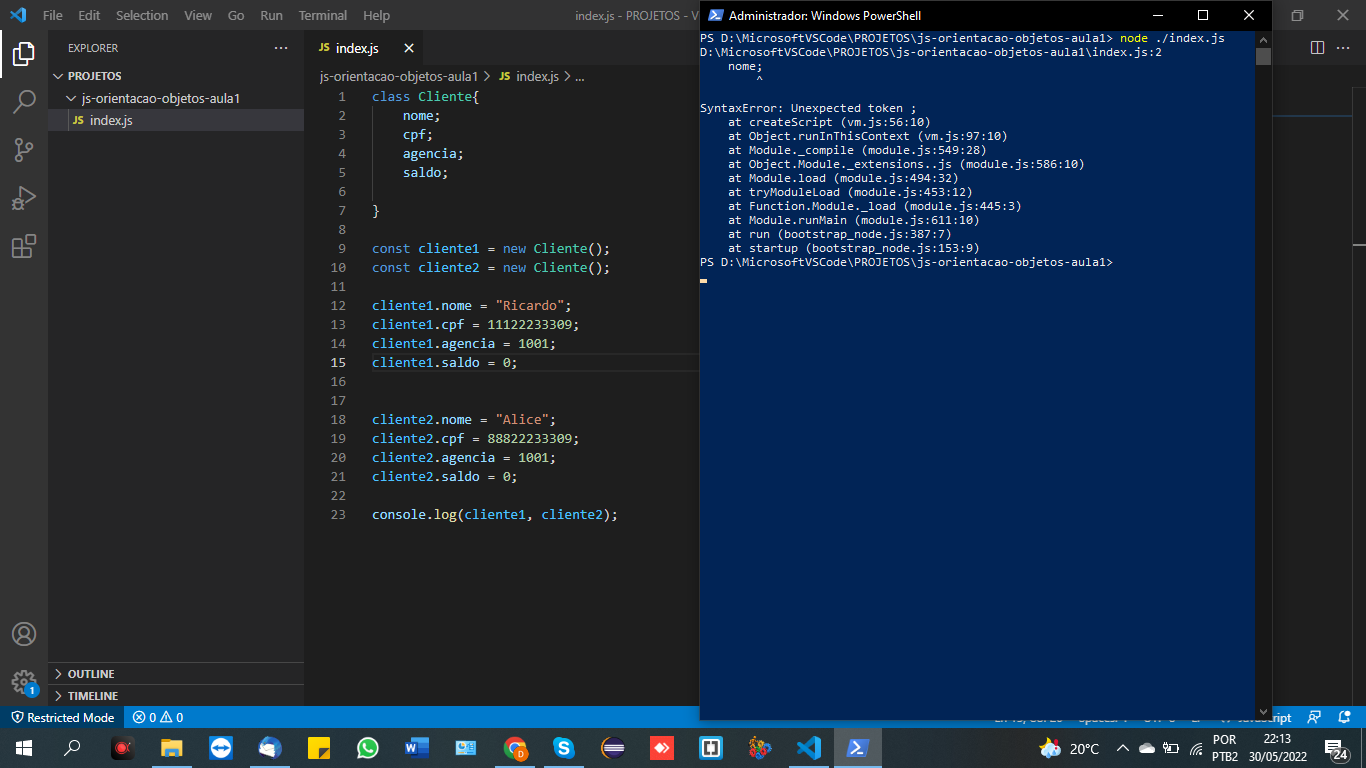Viewport: 1366px width, 768px height.
Task: Open the View menu
Action: [x=198, y=15]
